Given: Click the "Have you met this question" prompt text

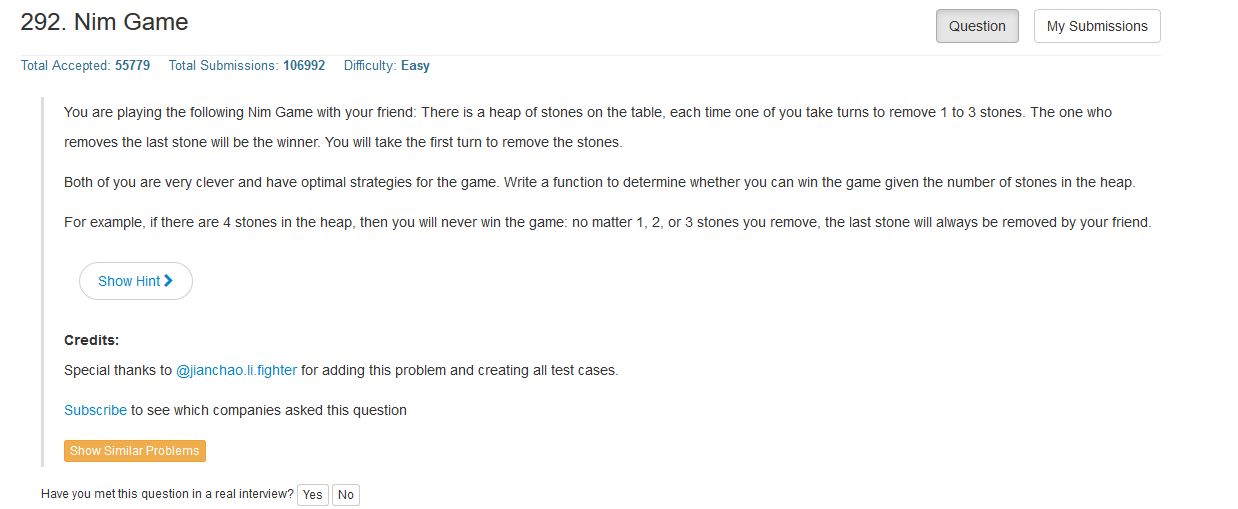Looking at the screenshot, I should 167,494.
